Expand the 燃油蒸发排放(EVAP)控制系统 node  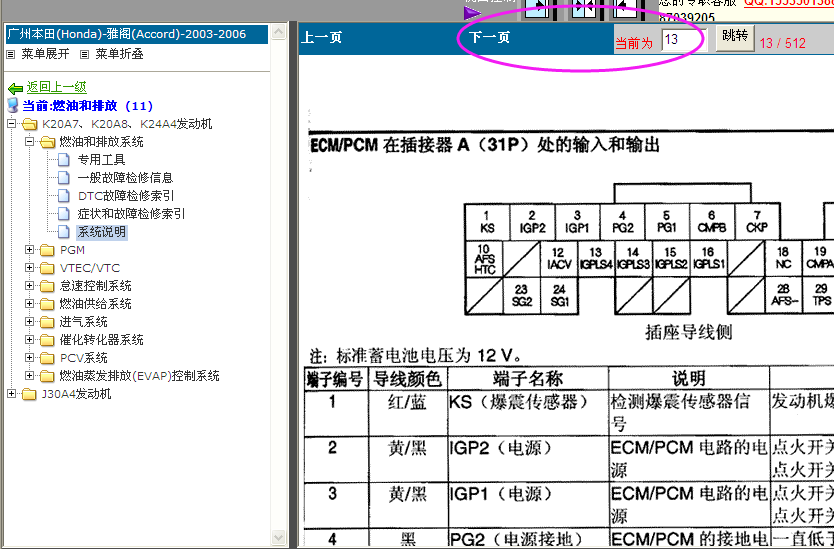pos(30,376)
